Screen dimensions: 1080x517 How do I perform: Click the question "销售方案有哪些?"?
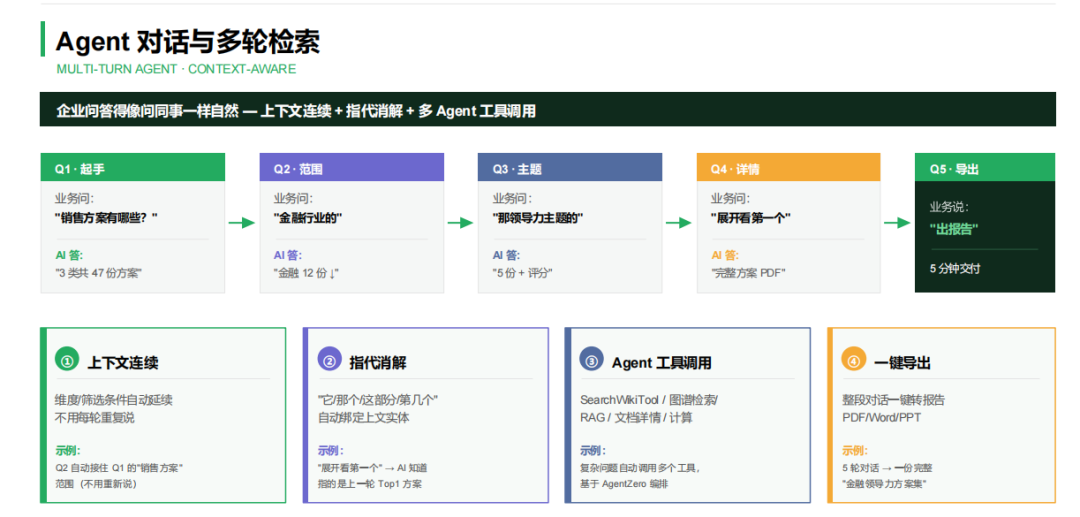pyautogui.click(x=107, y=218)
